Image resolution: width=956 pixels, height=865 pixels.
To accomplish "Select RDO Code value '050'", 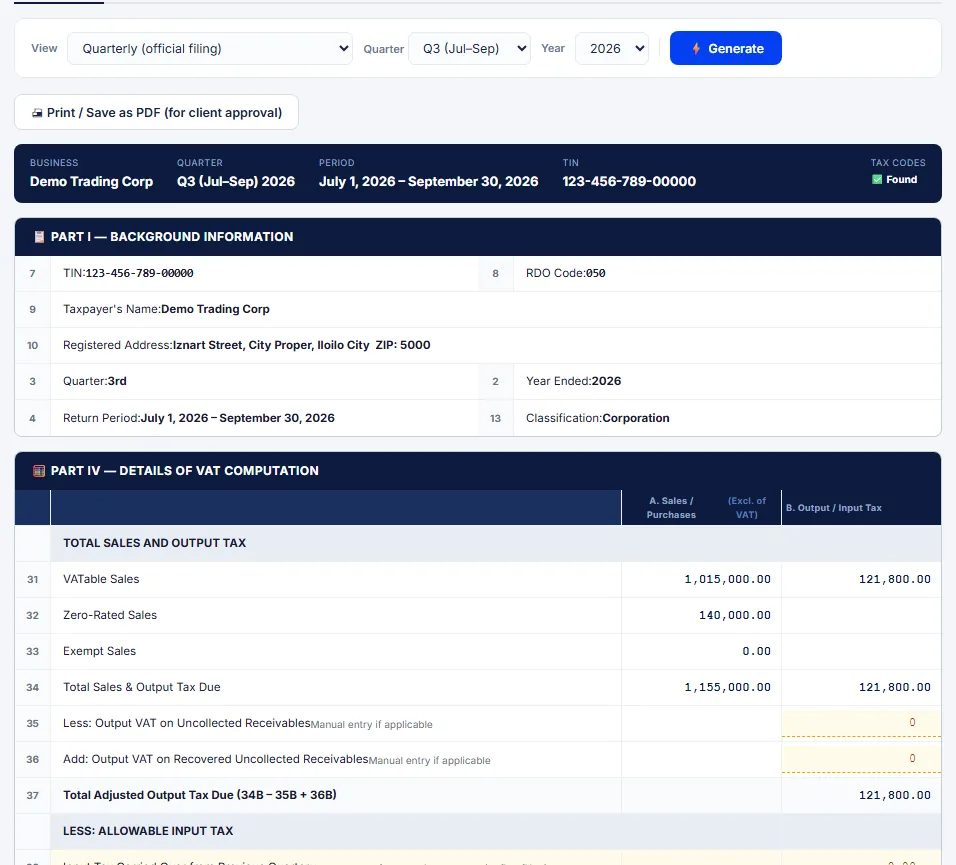I will tap(596, 273).
